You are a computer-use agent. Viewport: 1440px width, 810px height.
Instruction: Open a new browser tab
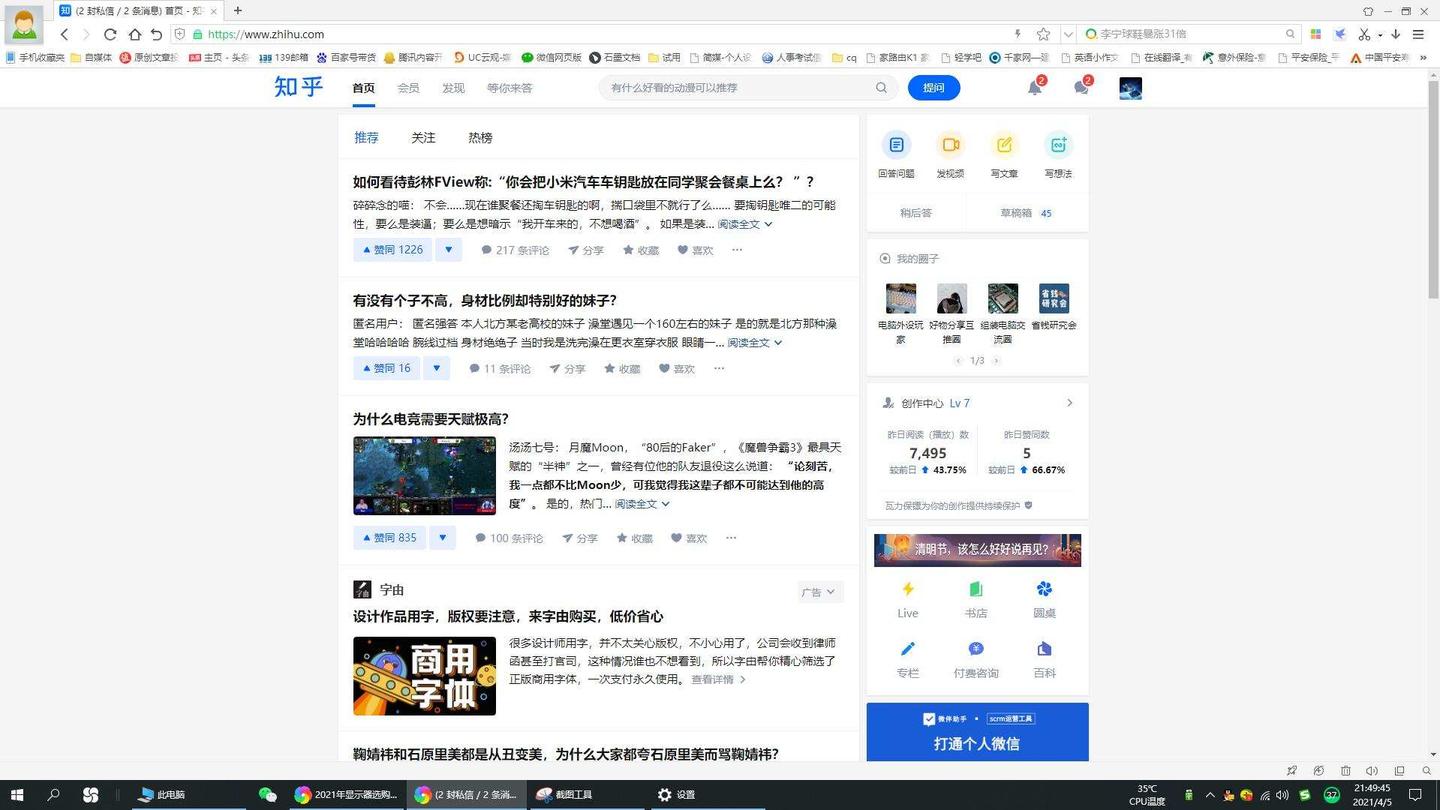237,11
